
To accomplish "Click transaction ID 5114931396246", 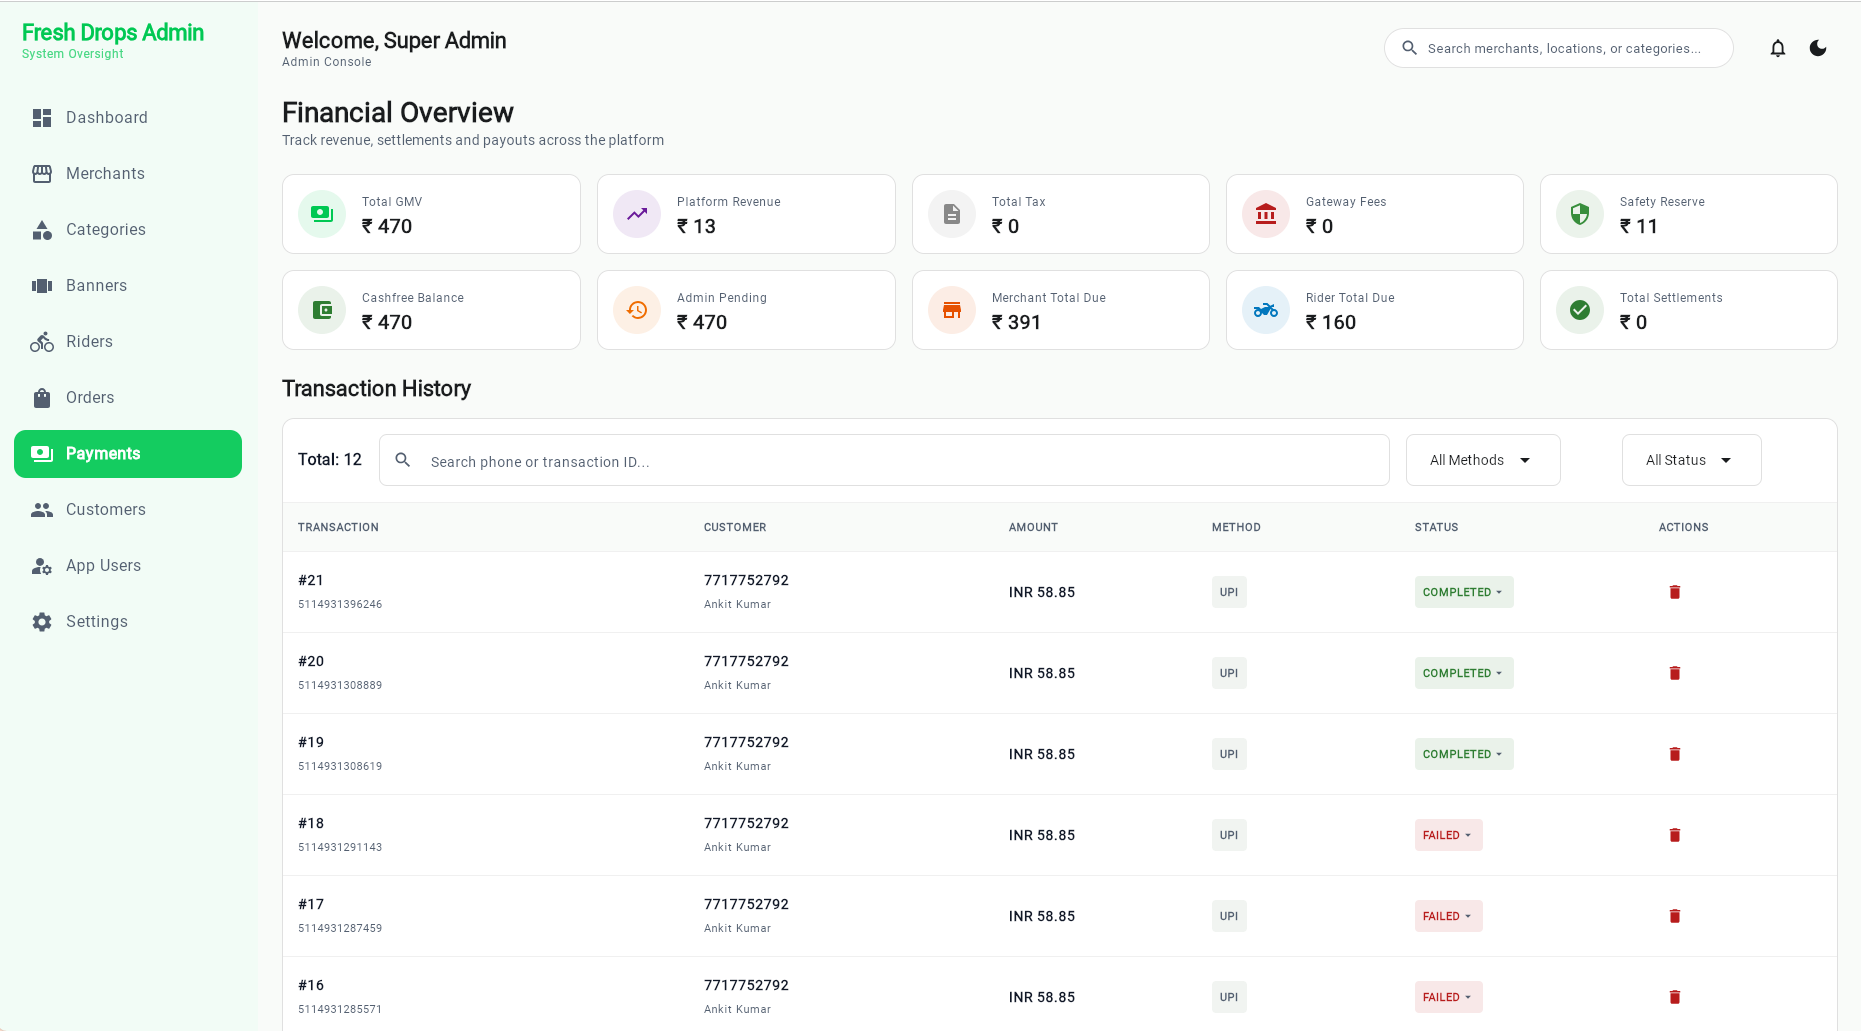I will pos(340,604).
